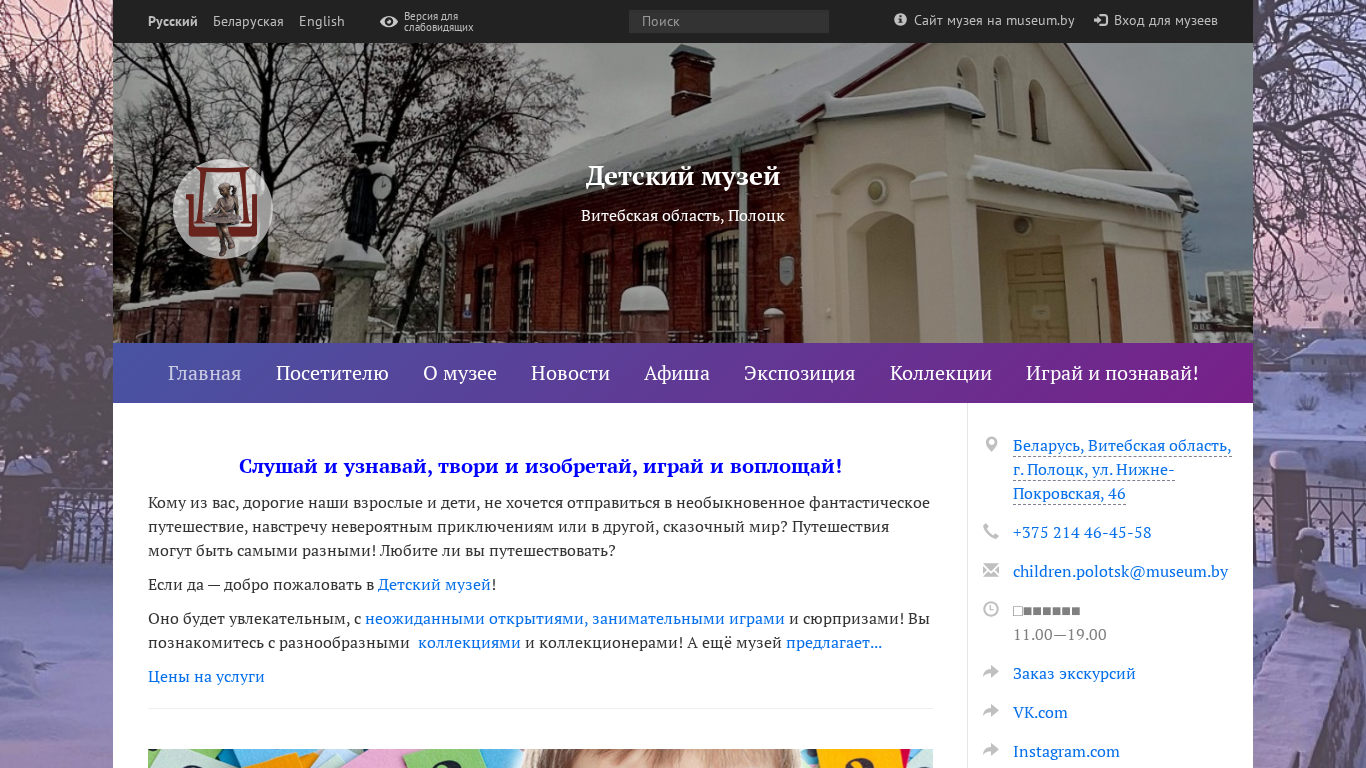Click the eye icon for visually impaired version
Screen dimensions: 1366x768
coord(389,22)
